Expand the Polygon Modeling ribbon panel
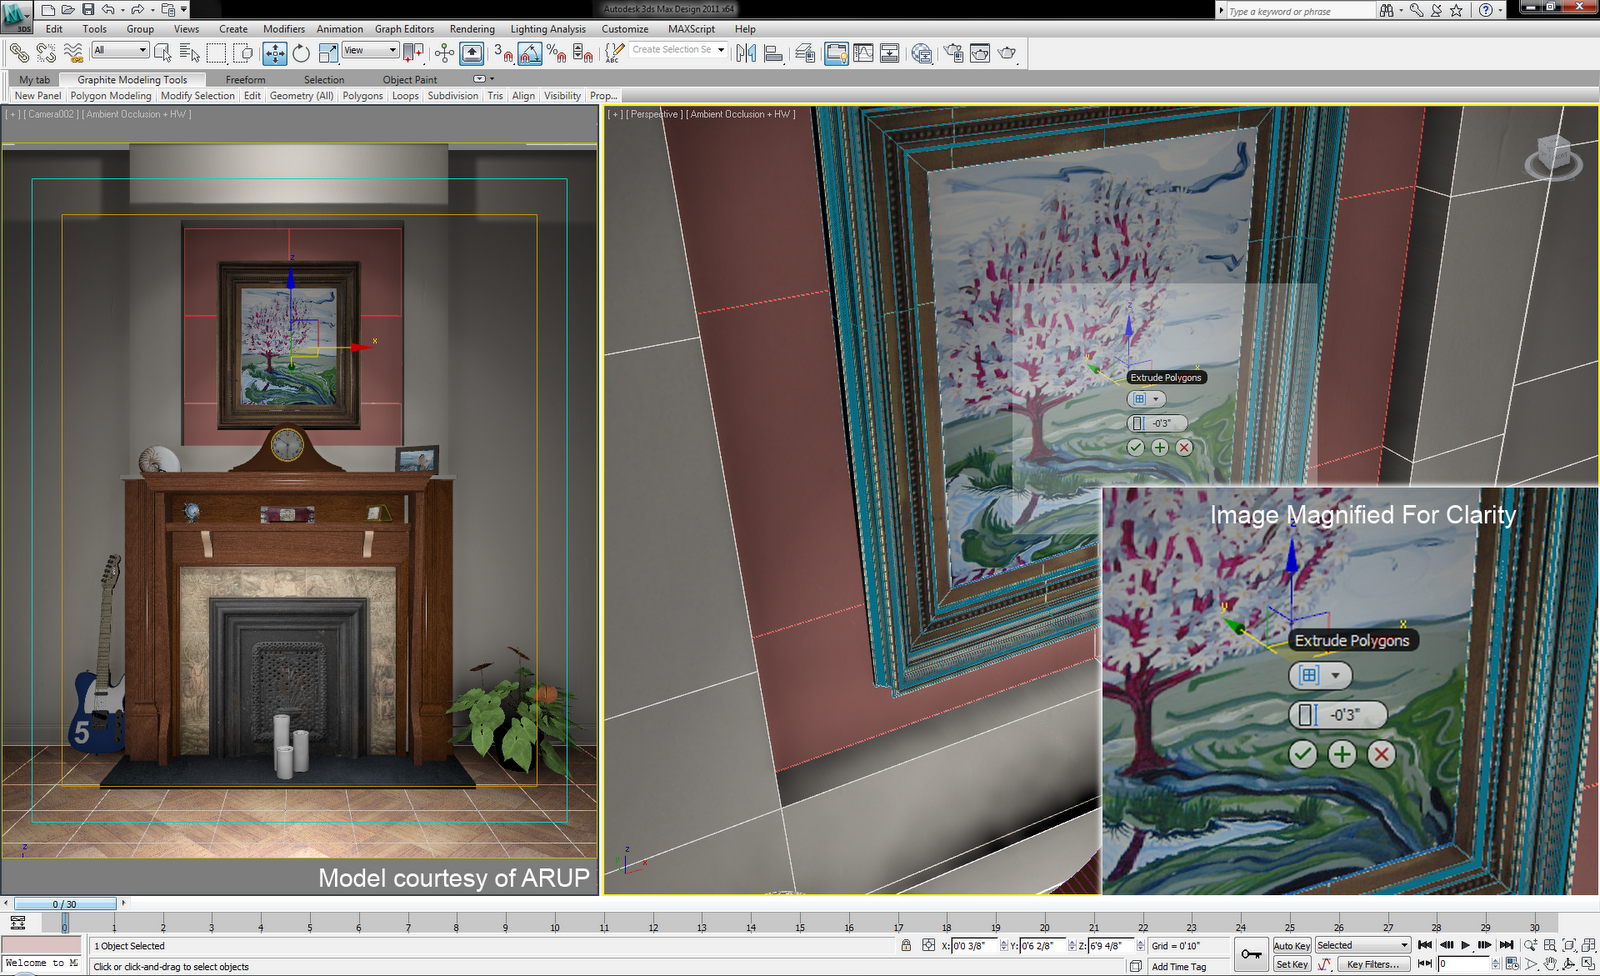The image size is (1600, 976). [x=111, y=96]
